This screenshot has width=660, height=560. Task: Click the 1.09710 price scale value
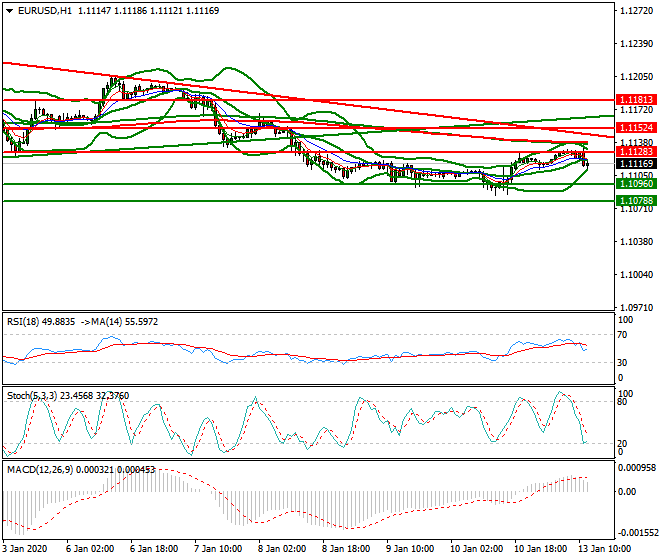tap(637, 308)
